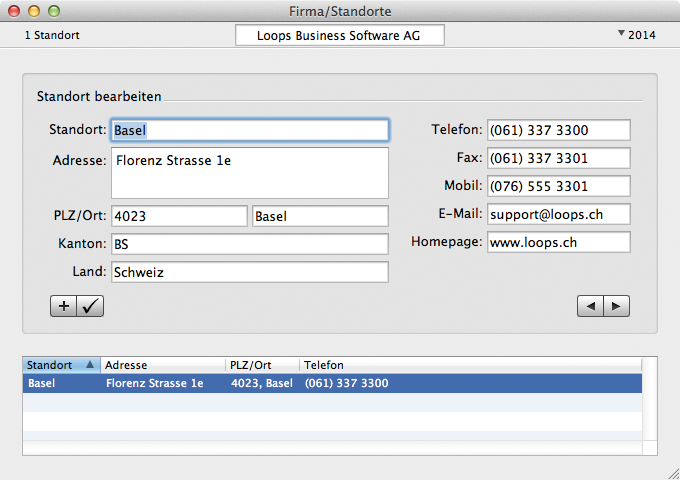
Task: Click the green zoom window button
Action: coord(54,11)
